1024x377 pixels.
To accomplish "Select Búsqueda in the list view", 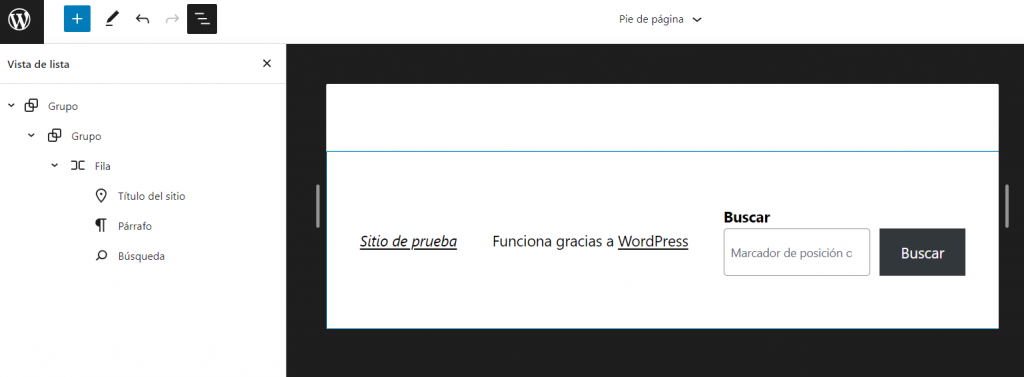I will point(141,256).
